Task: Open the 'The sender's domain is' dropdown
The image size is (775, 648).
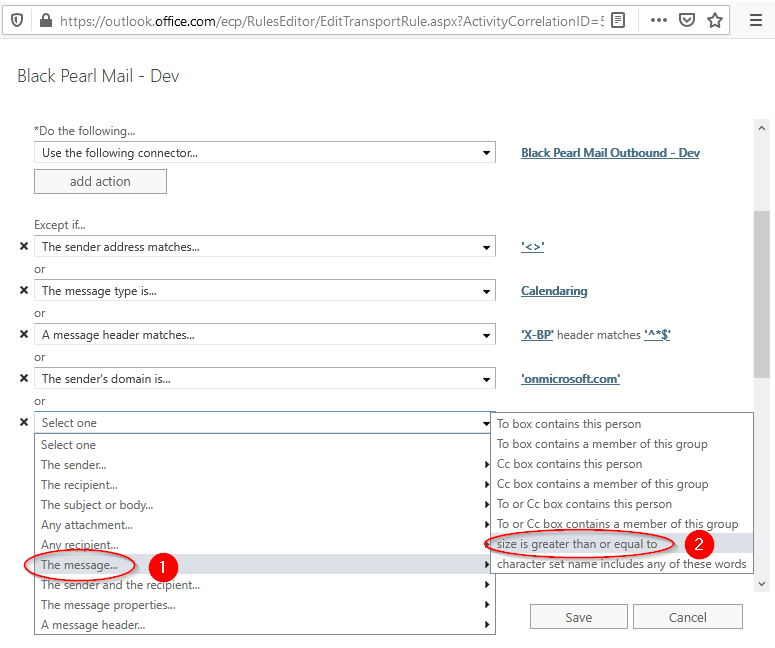Action: [x=486, y=379]
